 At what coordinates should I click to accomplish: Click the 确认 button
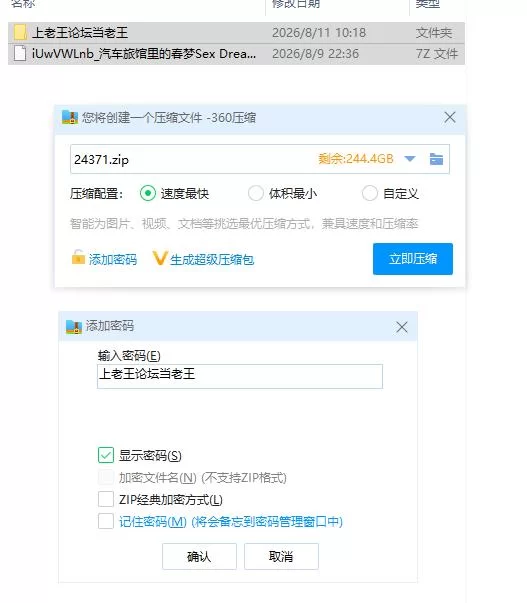pyautogui.click(x=199, y=556)
